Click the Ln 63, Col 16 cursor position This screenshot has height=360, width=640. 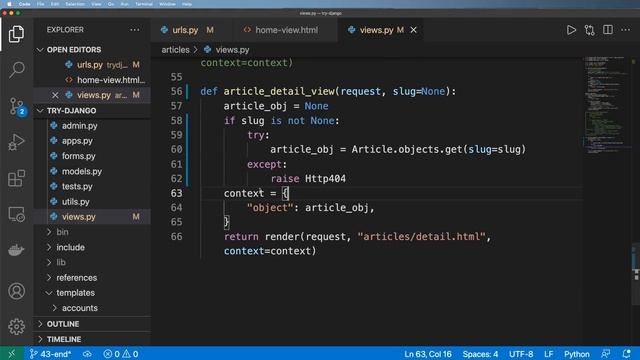point(428,354)
